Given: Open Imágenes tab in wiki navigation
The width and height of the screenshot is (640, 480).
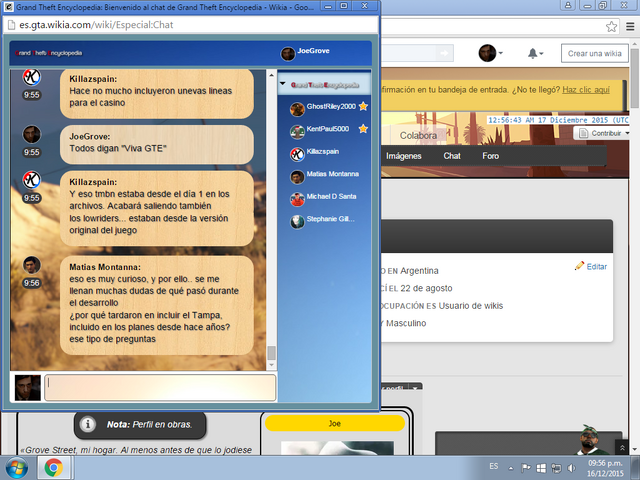Looking at the screenshot, I should (403, 156).
